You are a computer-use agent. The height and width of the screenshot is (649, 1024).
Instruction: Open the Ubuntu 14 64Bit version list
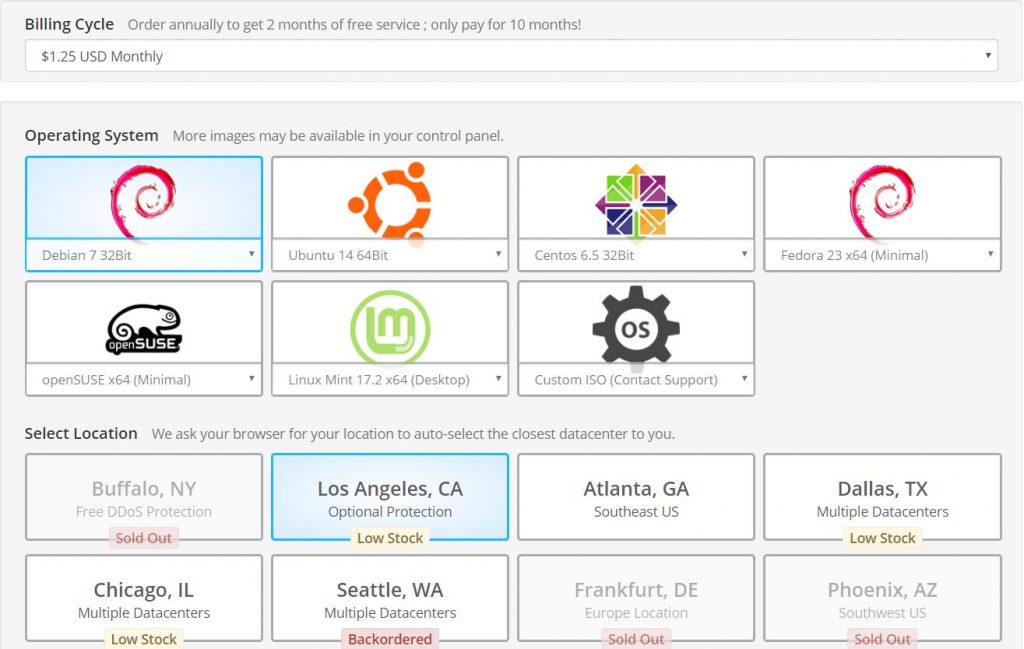pyautogui.click(x=390, y=255)
